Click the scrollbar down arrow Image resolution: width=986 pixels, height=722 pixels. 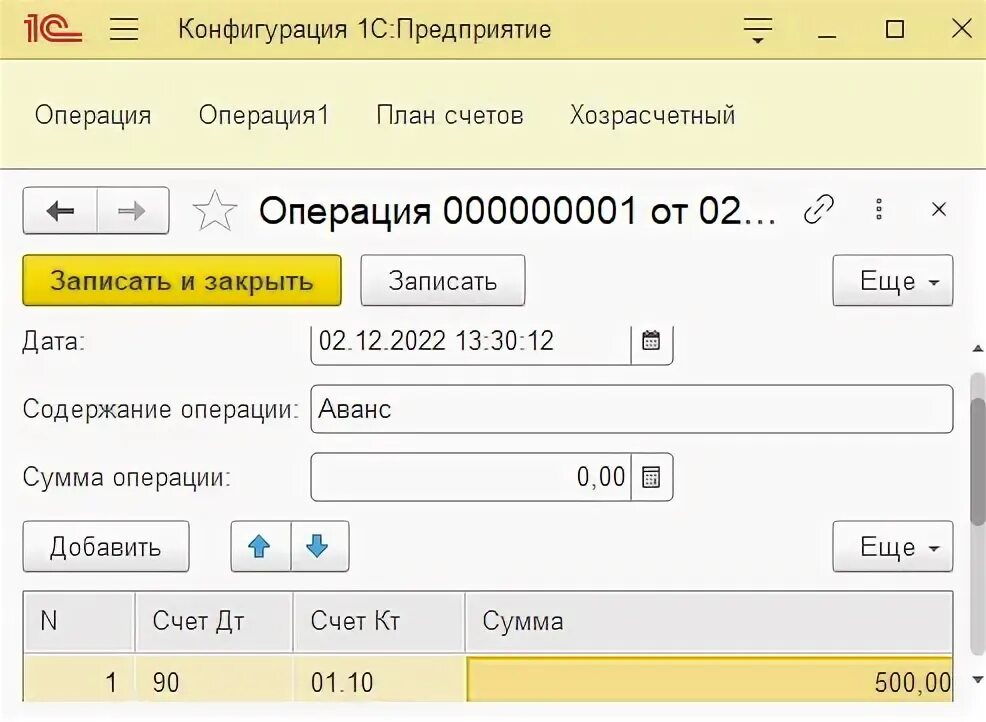tap(978, 679)
